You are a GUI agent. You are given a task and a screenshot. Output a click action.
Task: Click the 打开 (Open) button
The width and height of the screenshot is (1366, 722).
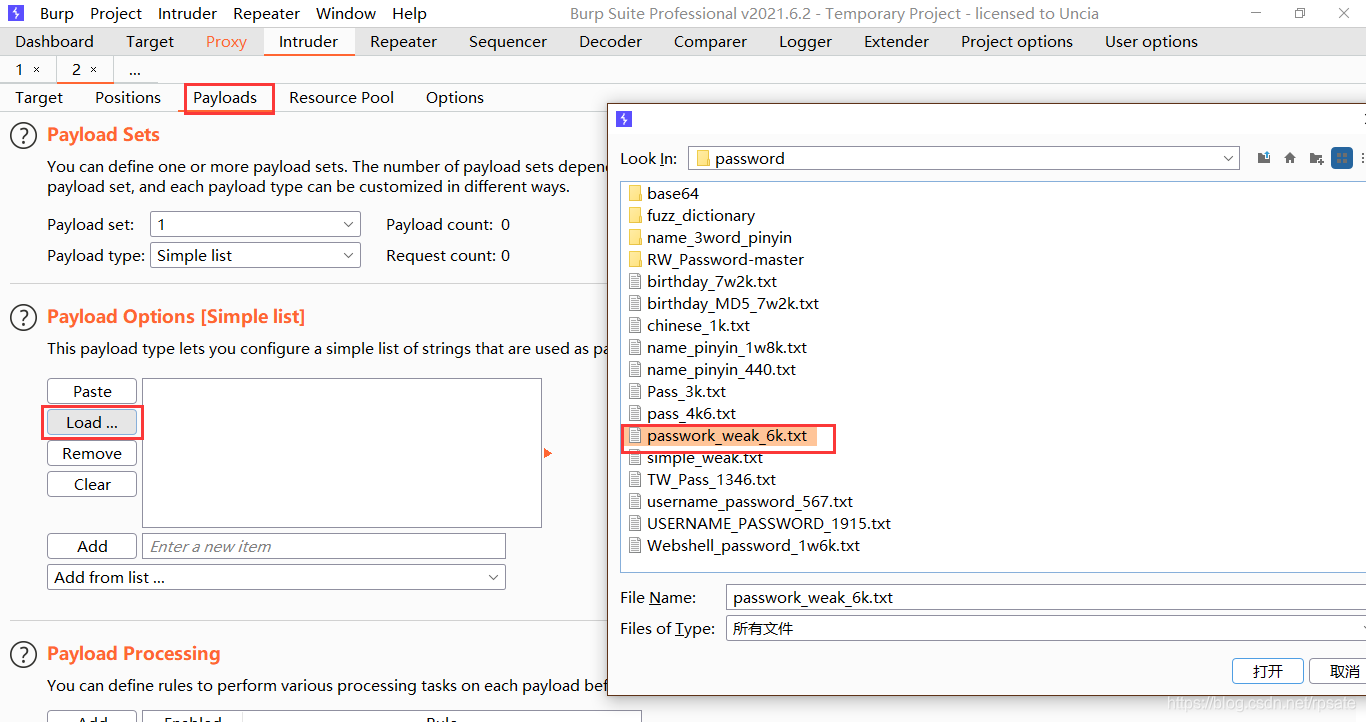pos(1268,671)
